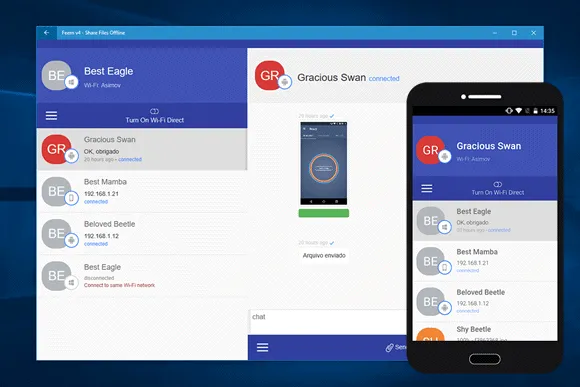Screen dimensions: 580x387
Task: Click 192.168.1.21 address in desktop list
Action: point(101,194)
